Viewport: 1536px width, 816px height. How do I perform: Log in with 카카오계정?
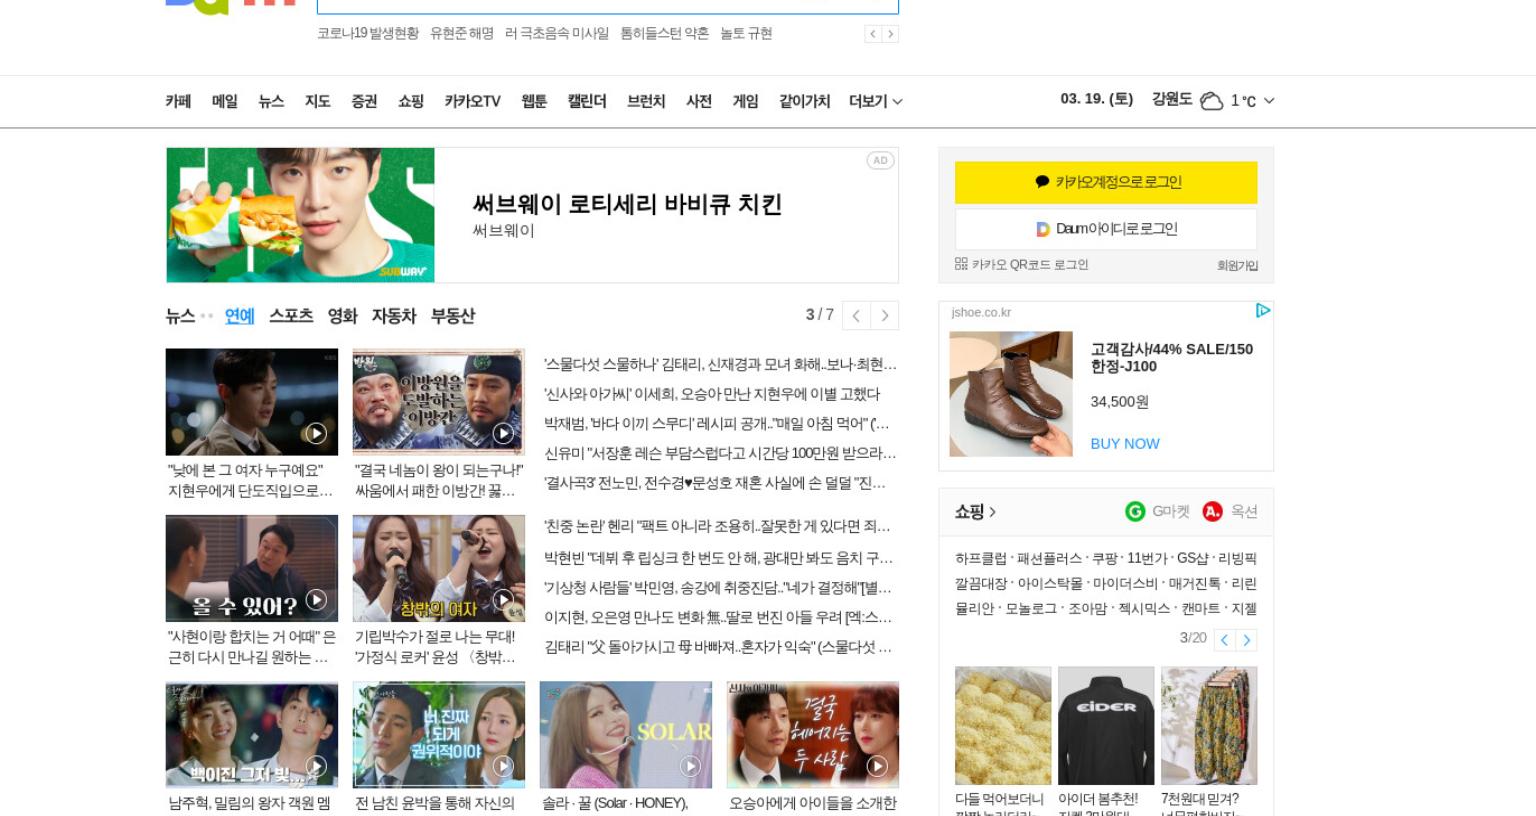click(1106, 182)
